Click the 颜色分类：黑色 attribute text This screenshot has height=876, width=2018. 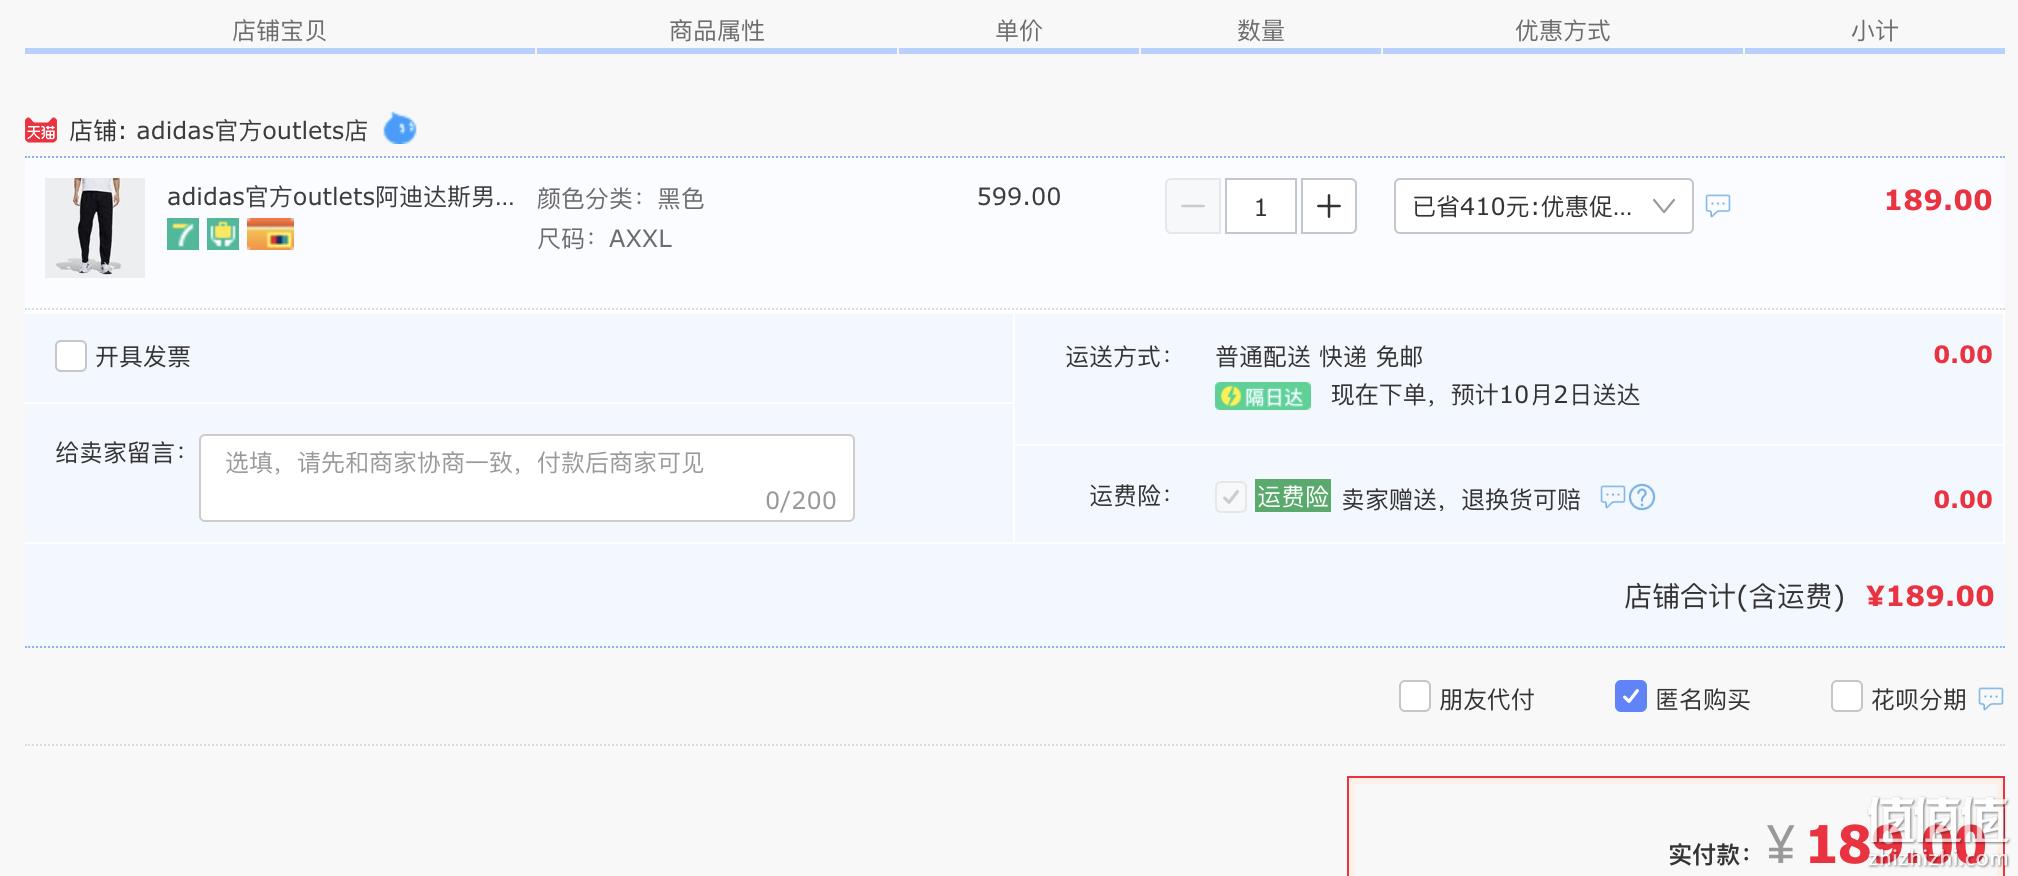[x=621, y=199]
